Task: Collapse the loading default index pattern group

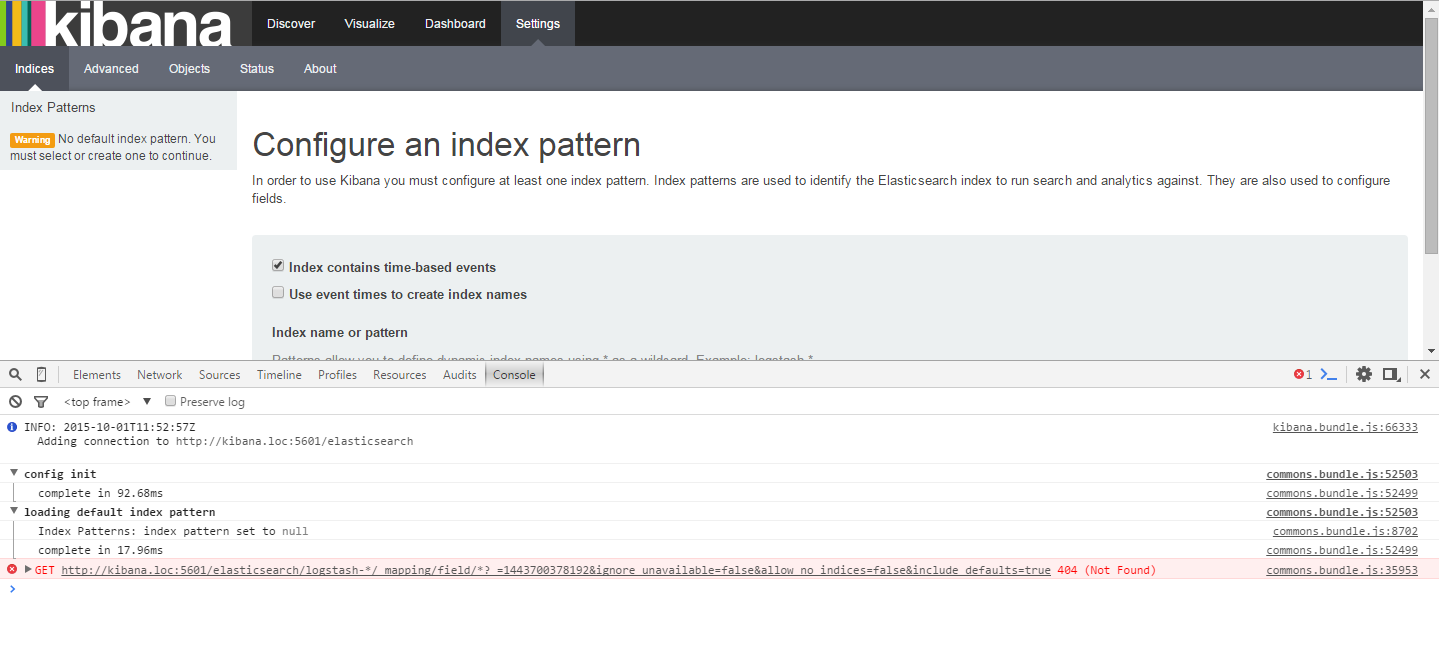Action: pos(14,511)
